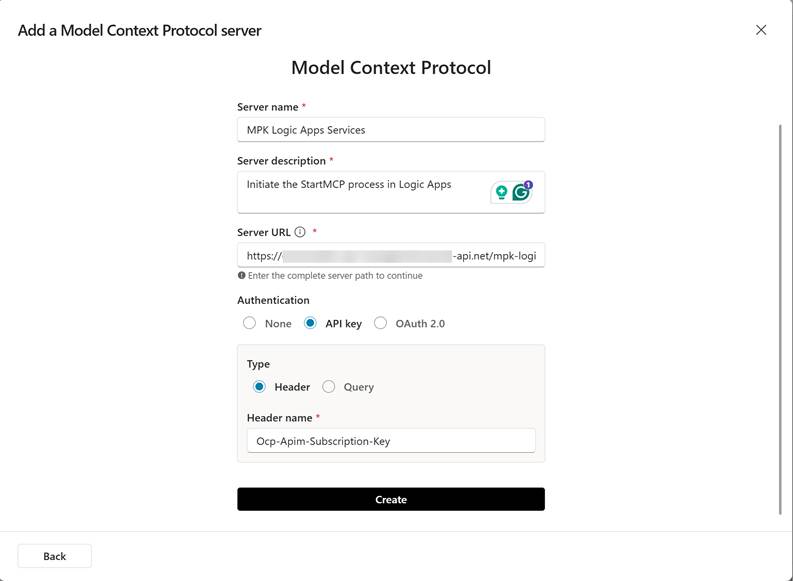Choose OAuth 2.0 authentication

[x=381, y=323]
